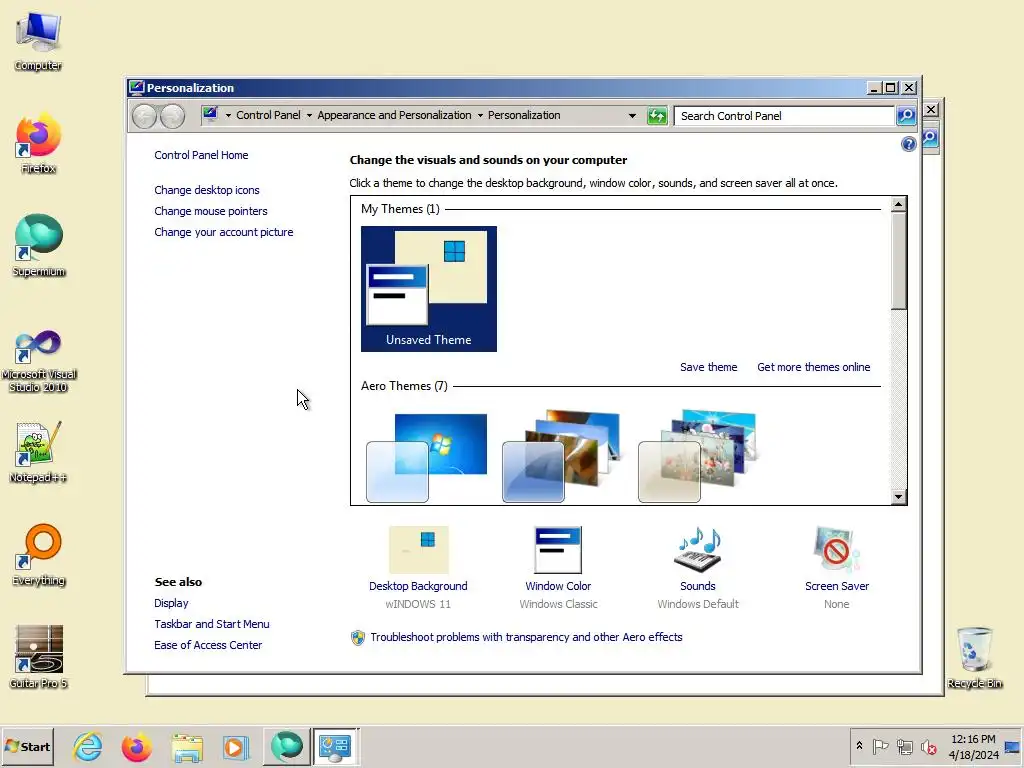Select Microsoft Visual Studio 2010 shortcut
Screen dimensions: 1024x768
[x=39, y=360]
